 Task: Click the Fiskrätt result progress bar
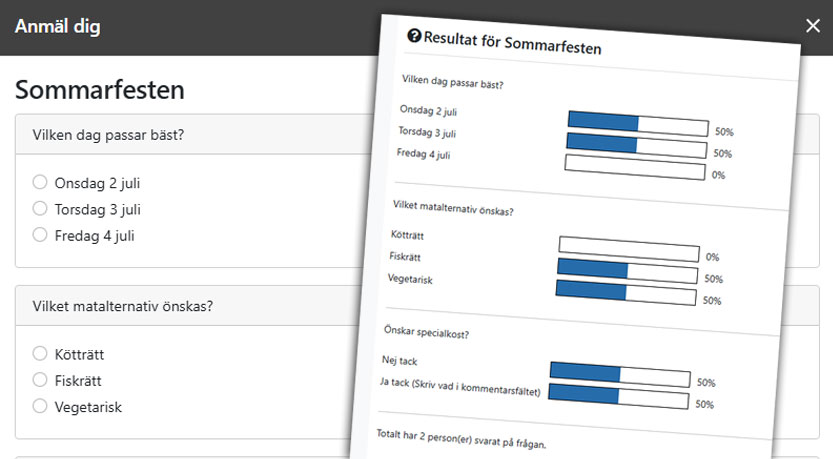[x=626, y=271]
